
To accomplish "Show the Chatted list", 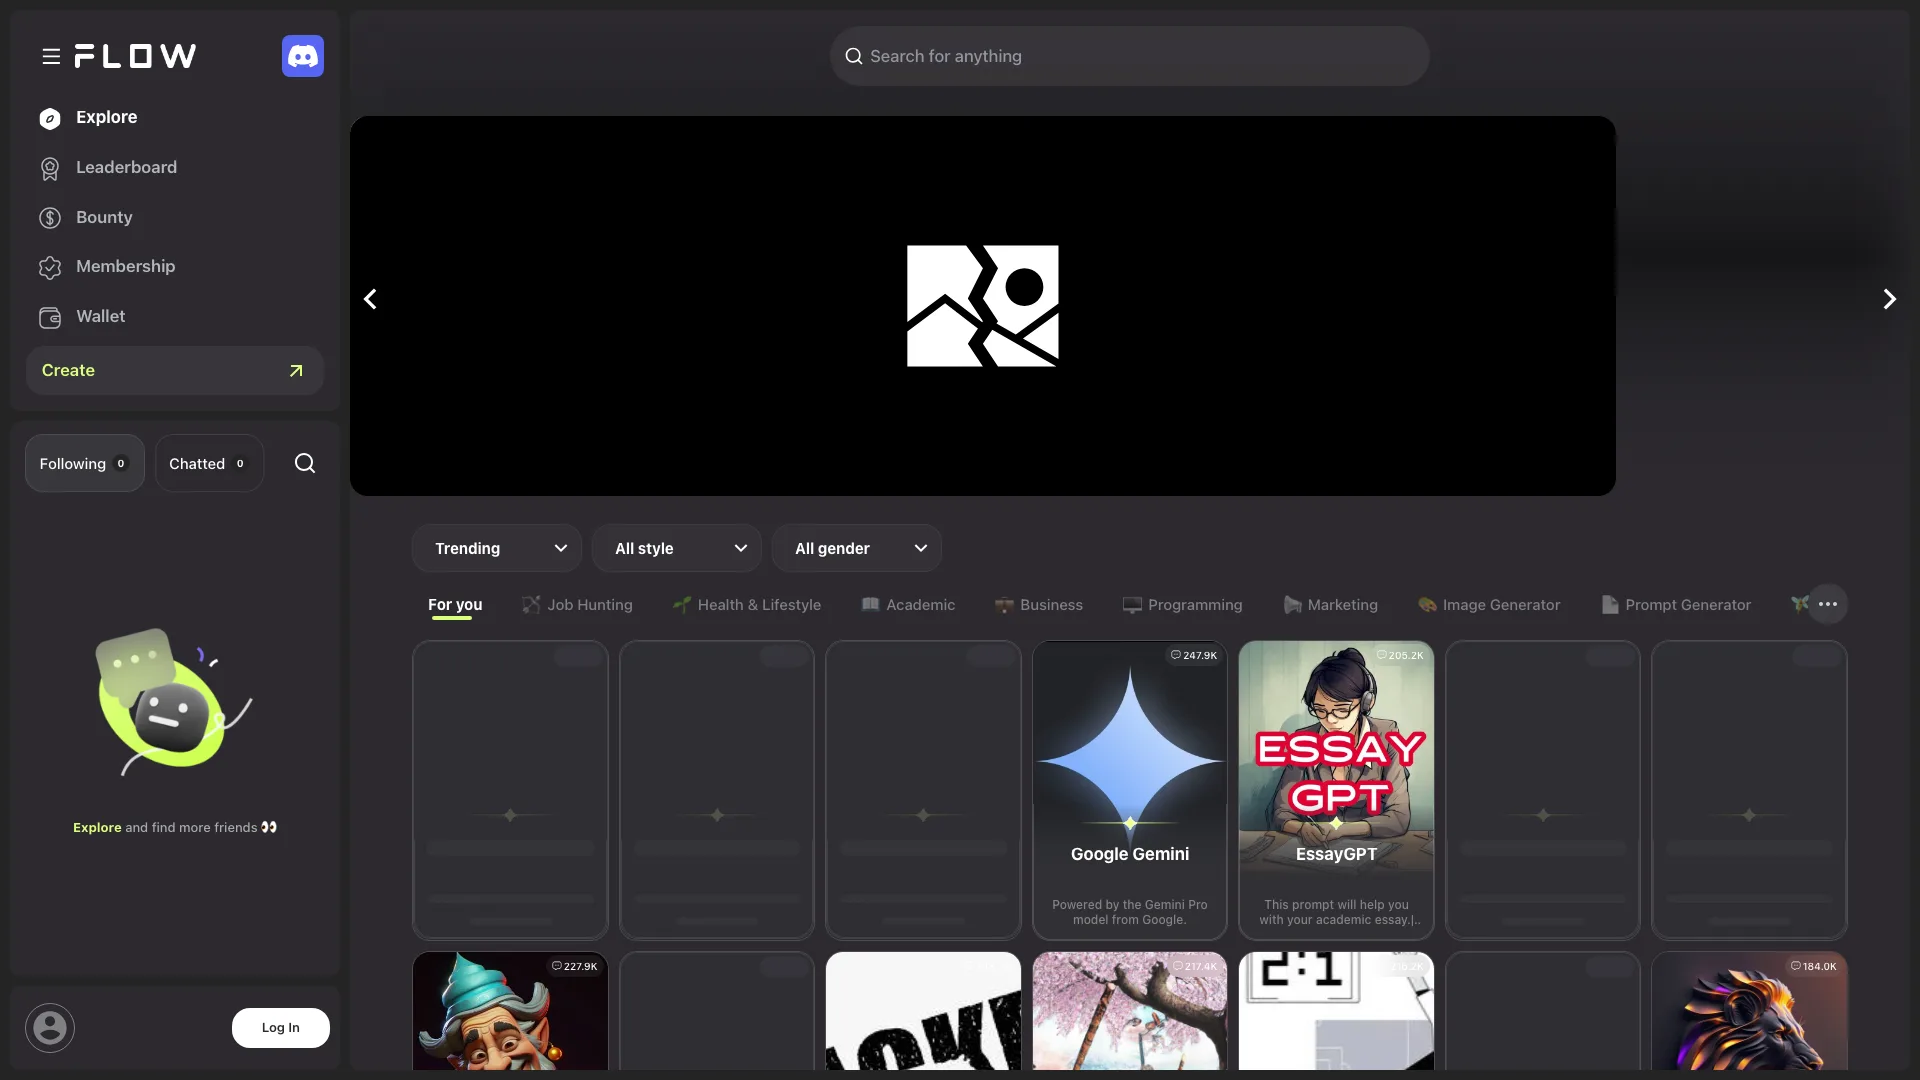I will point(209,463).
